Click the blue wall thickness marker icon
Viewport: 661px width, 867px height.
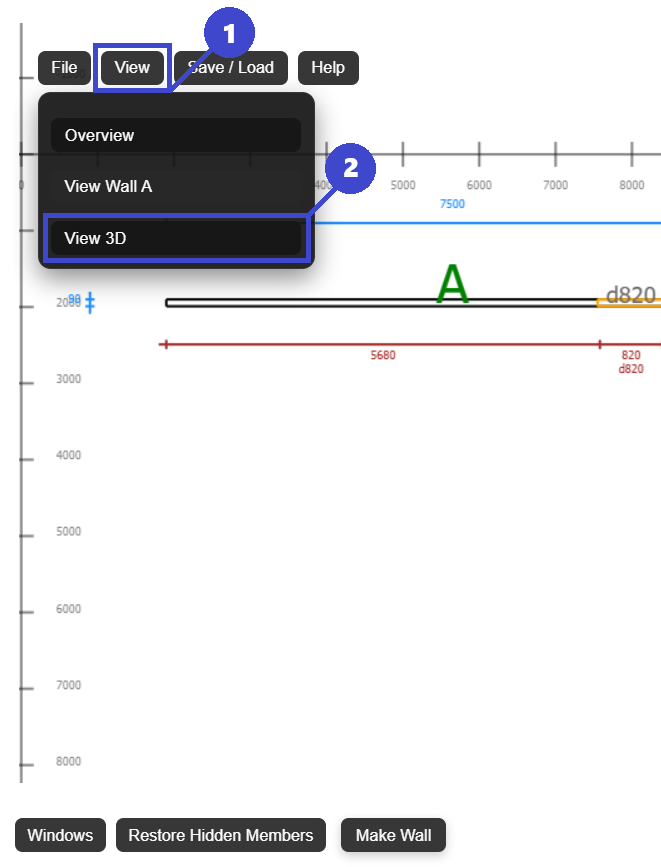tap(90, 302)
